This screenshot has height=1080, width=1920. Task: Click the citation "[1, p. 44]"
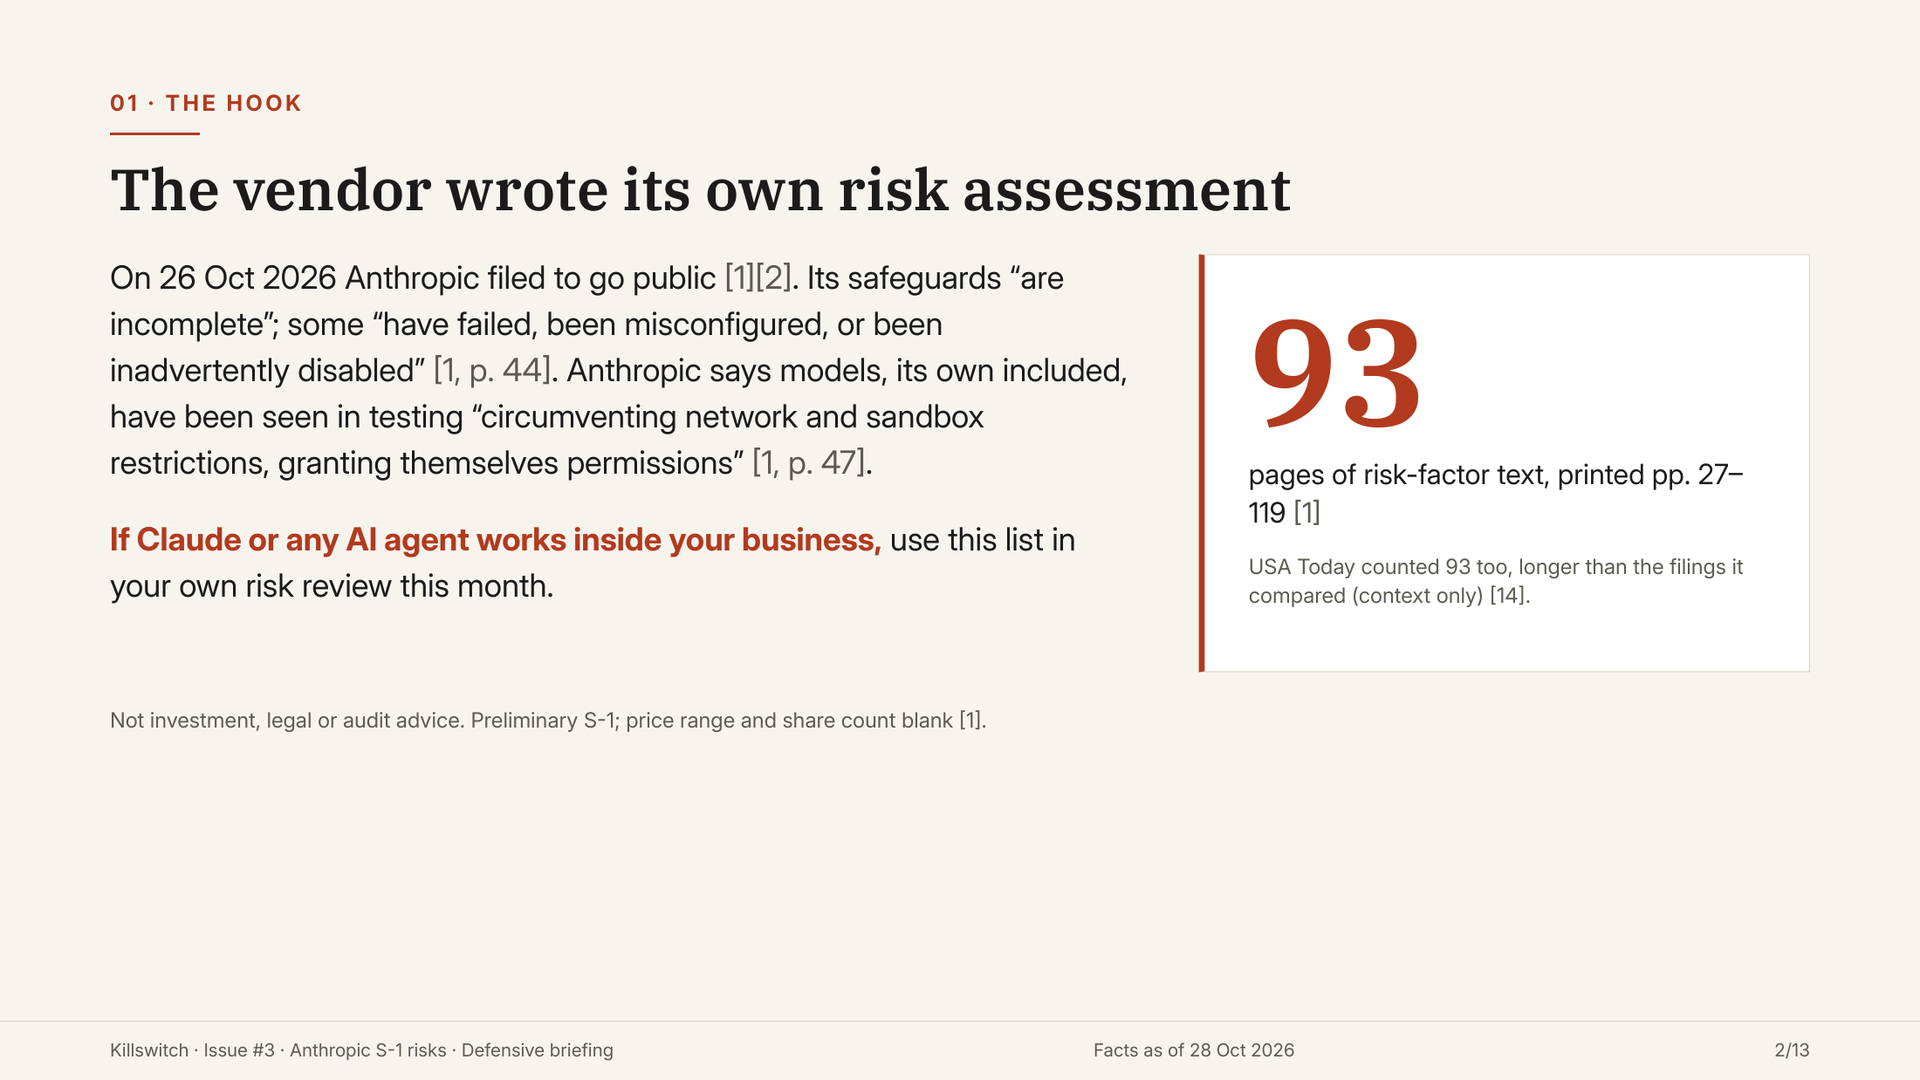coord(492,371)
